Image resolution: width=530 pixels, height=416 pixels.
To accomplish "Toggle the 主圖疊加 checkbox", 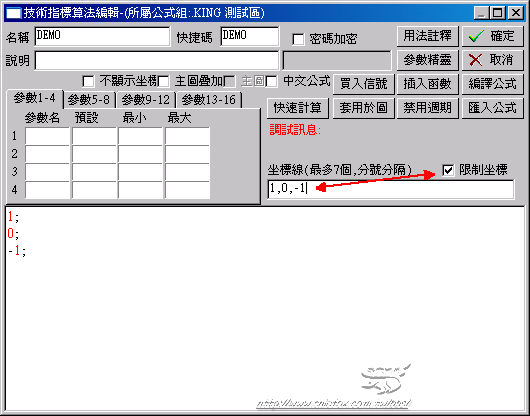I will [x=164, y=81].
